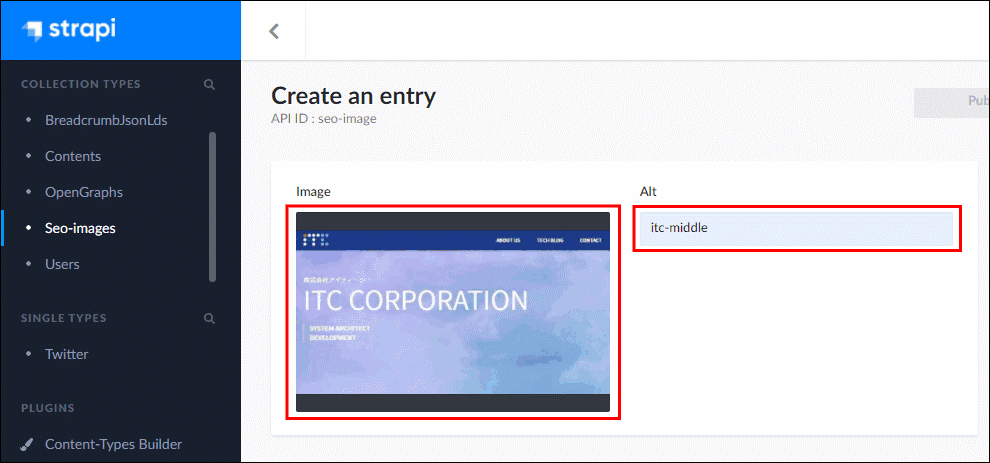Search collection types with magnifier icon
Viewport: 990px width, 463px height.
click(x=210, y=85)
